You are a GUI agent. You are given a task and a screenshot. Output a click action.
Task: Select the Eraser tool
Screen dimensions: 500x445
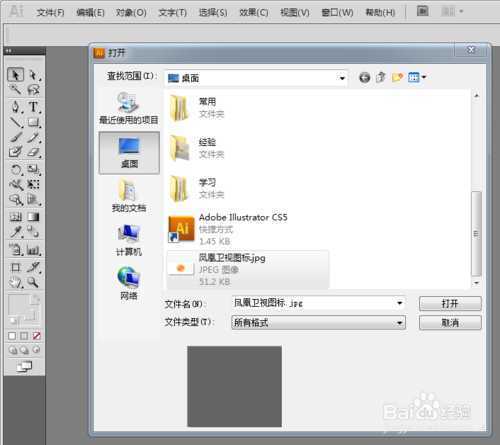coord(33,152)
